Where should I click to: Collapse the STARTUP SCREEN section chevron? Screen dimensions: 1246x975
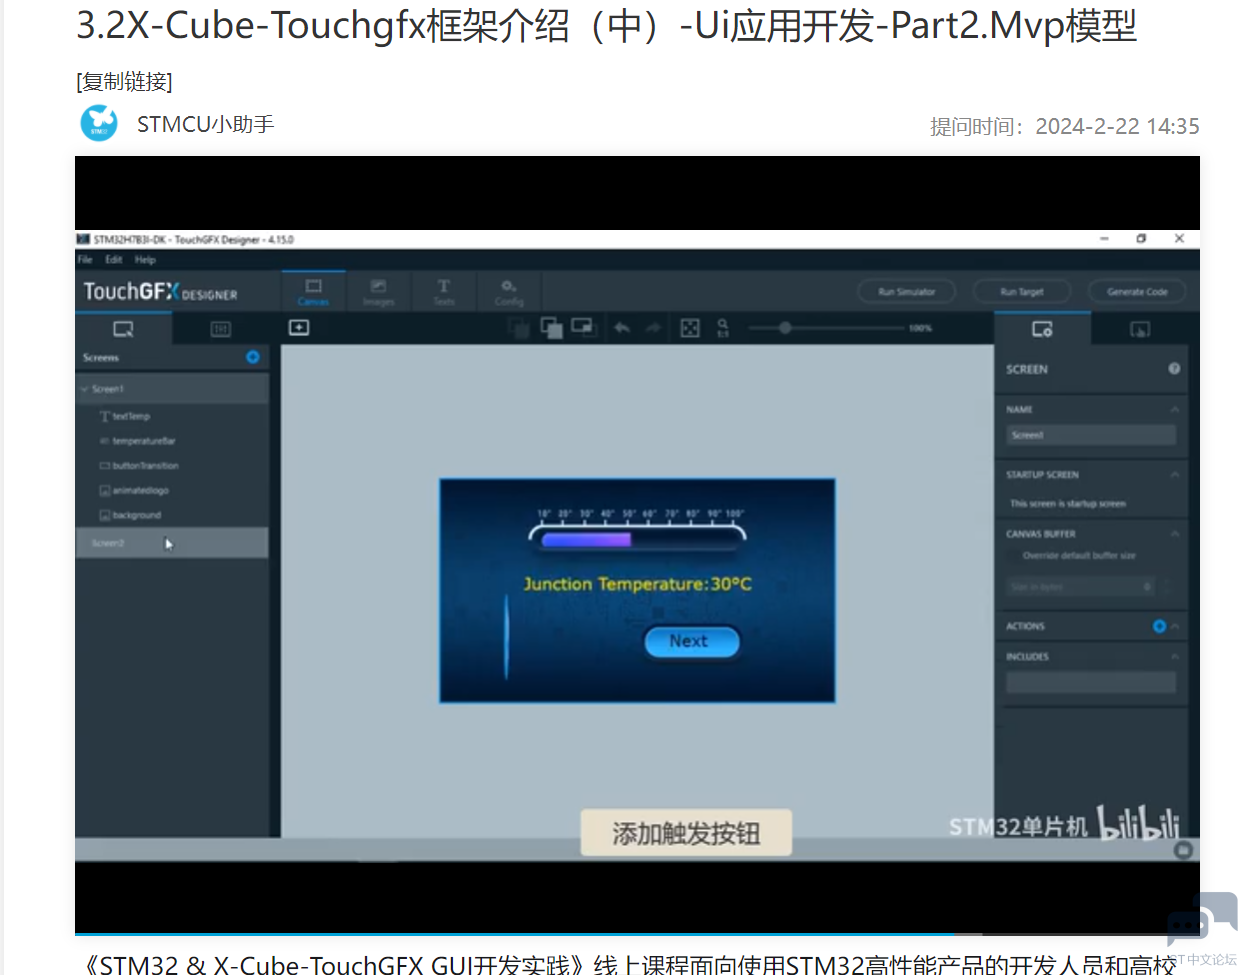[1174, 474]
